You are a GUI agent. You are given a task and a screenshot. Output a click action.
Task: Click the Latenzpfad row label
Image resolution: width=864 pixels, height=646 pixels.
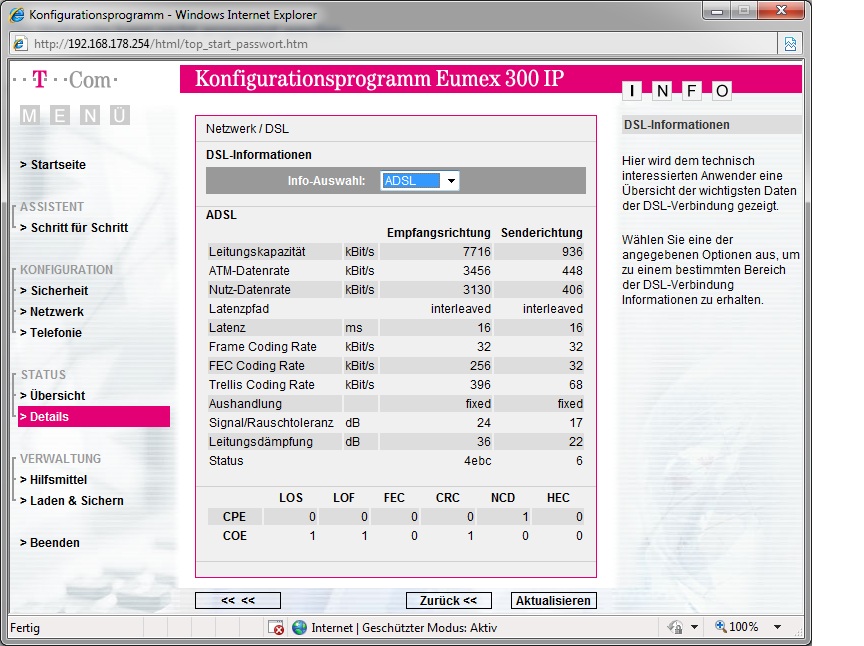239,309
